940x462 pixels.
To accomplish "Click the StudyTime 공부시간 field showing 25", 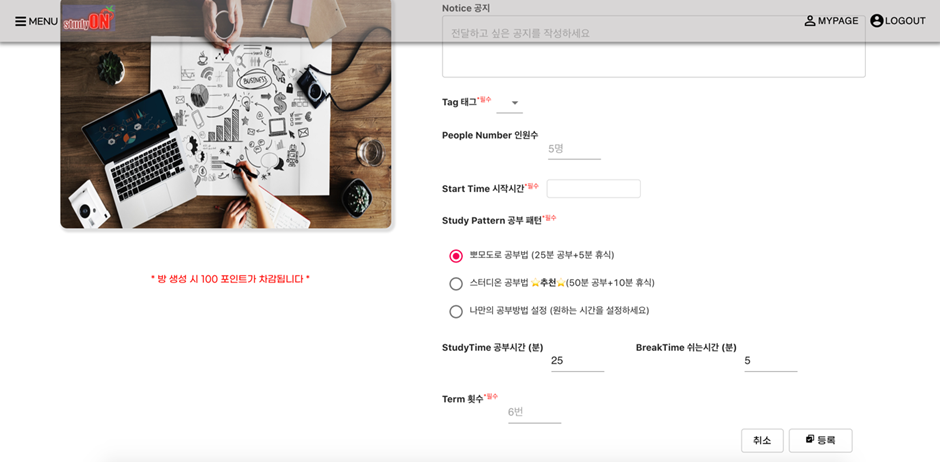I will [577, 361].
